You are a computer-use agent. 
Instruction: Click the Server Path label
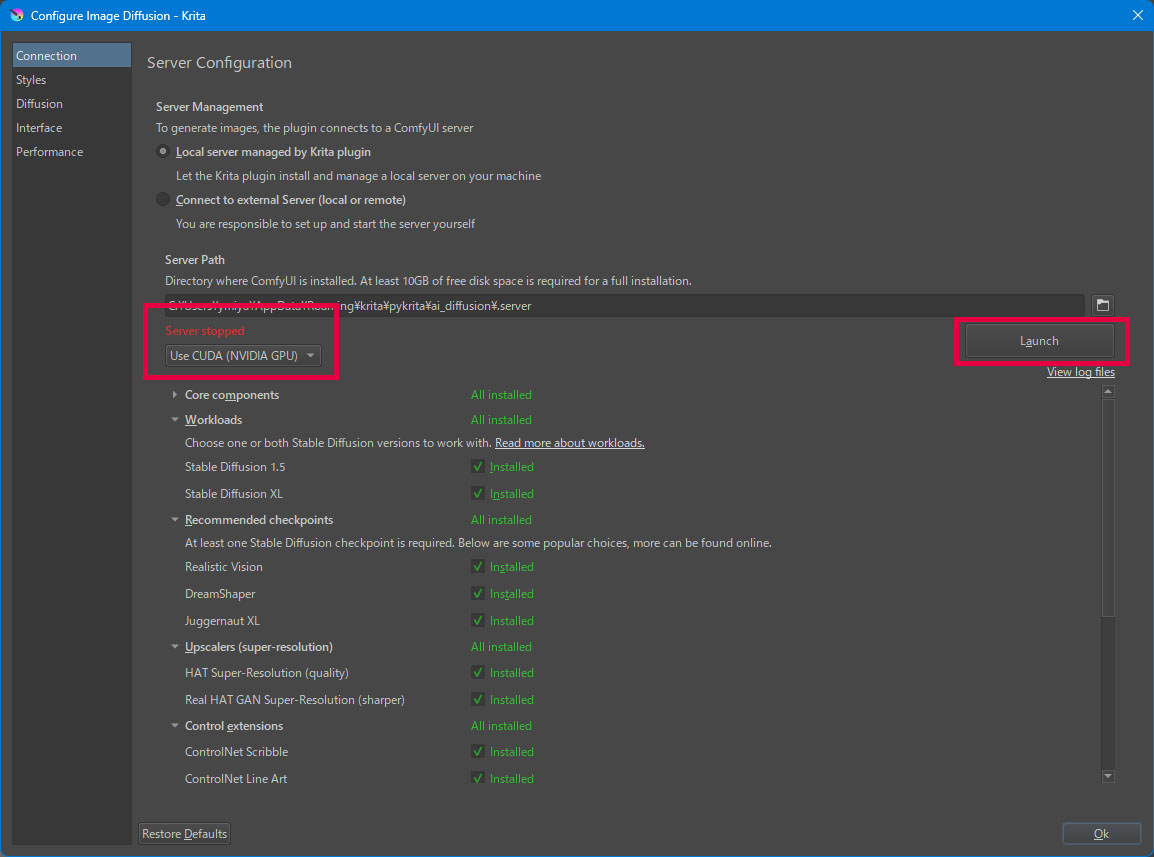pyautogui.click(x=194, y=260)
